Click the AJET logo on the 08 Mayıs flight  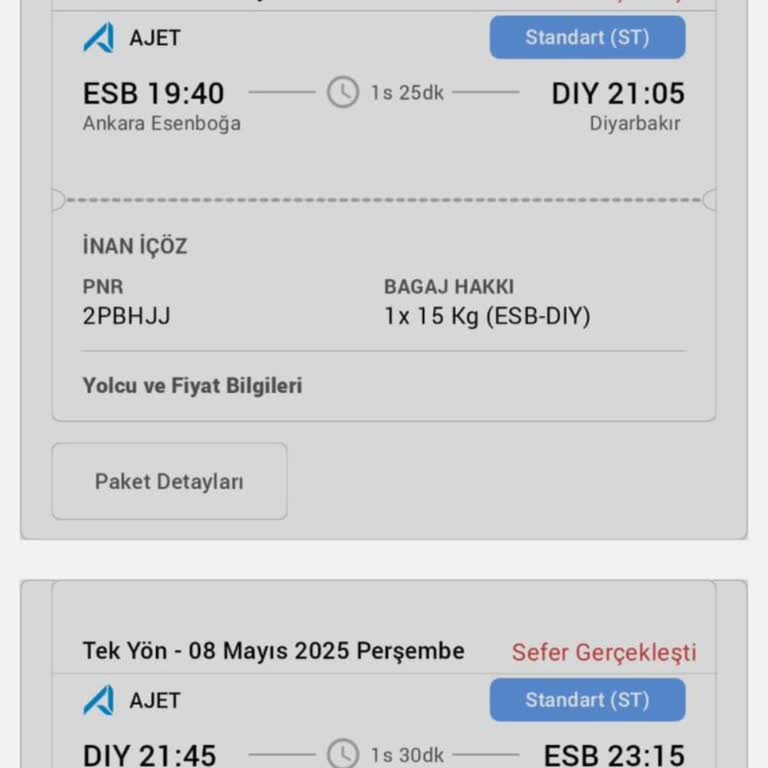click(x=99, y=700)
